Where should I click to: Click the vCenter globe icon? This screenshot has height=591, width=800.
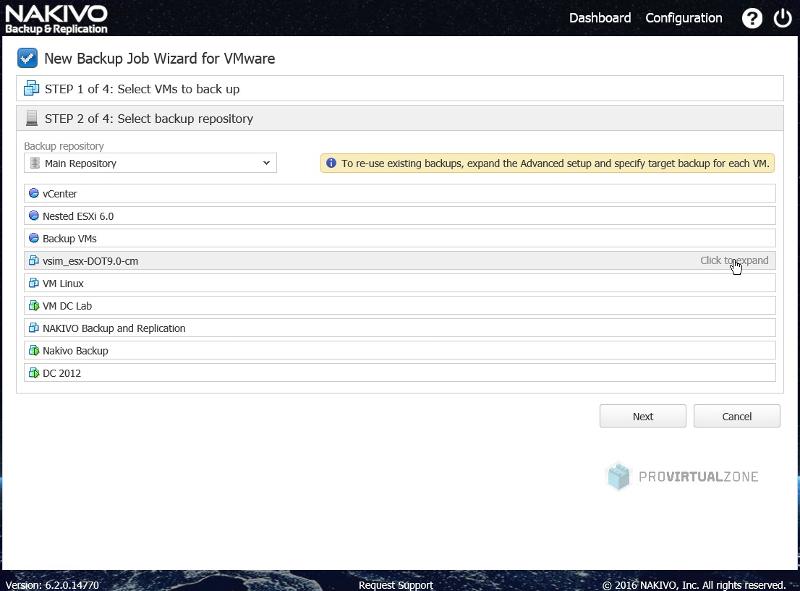[x=34, y=193]
